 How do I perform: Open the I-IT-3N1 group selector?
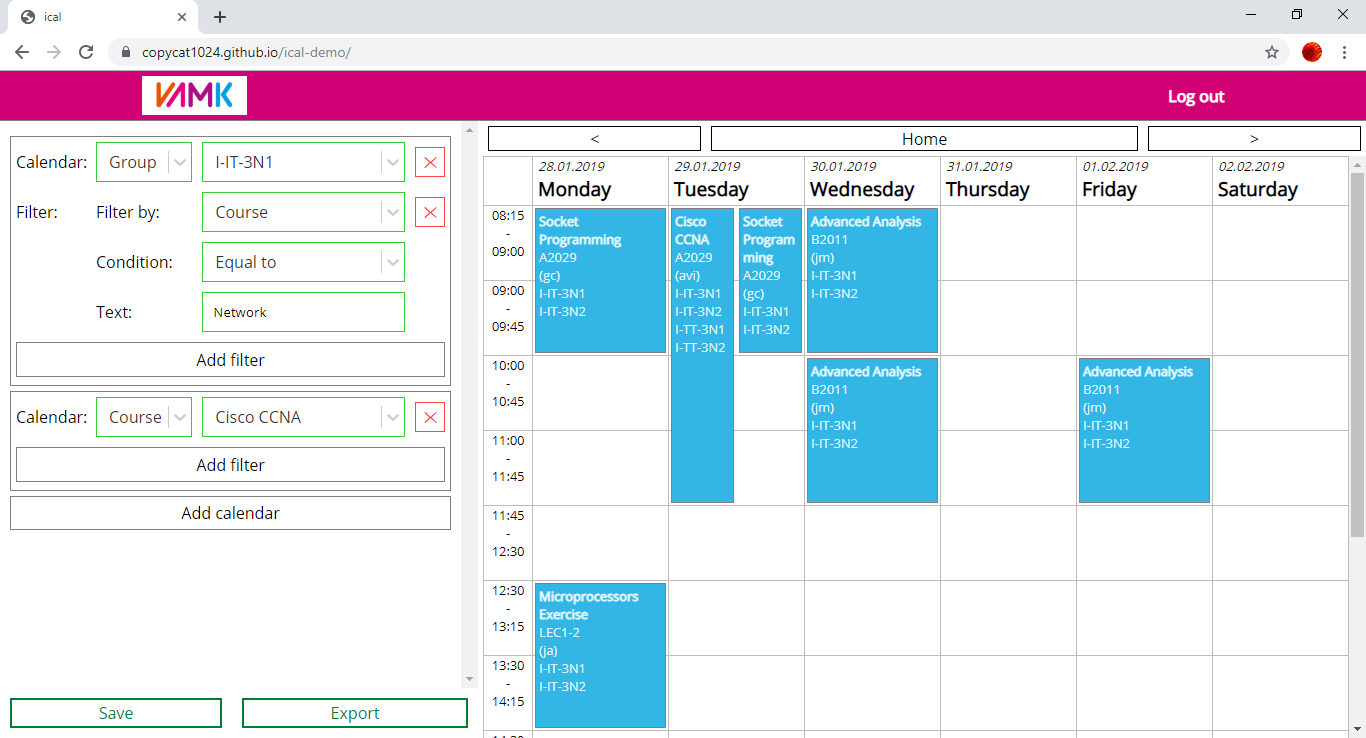pos(303,162)
